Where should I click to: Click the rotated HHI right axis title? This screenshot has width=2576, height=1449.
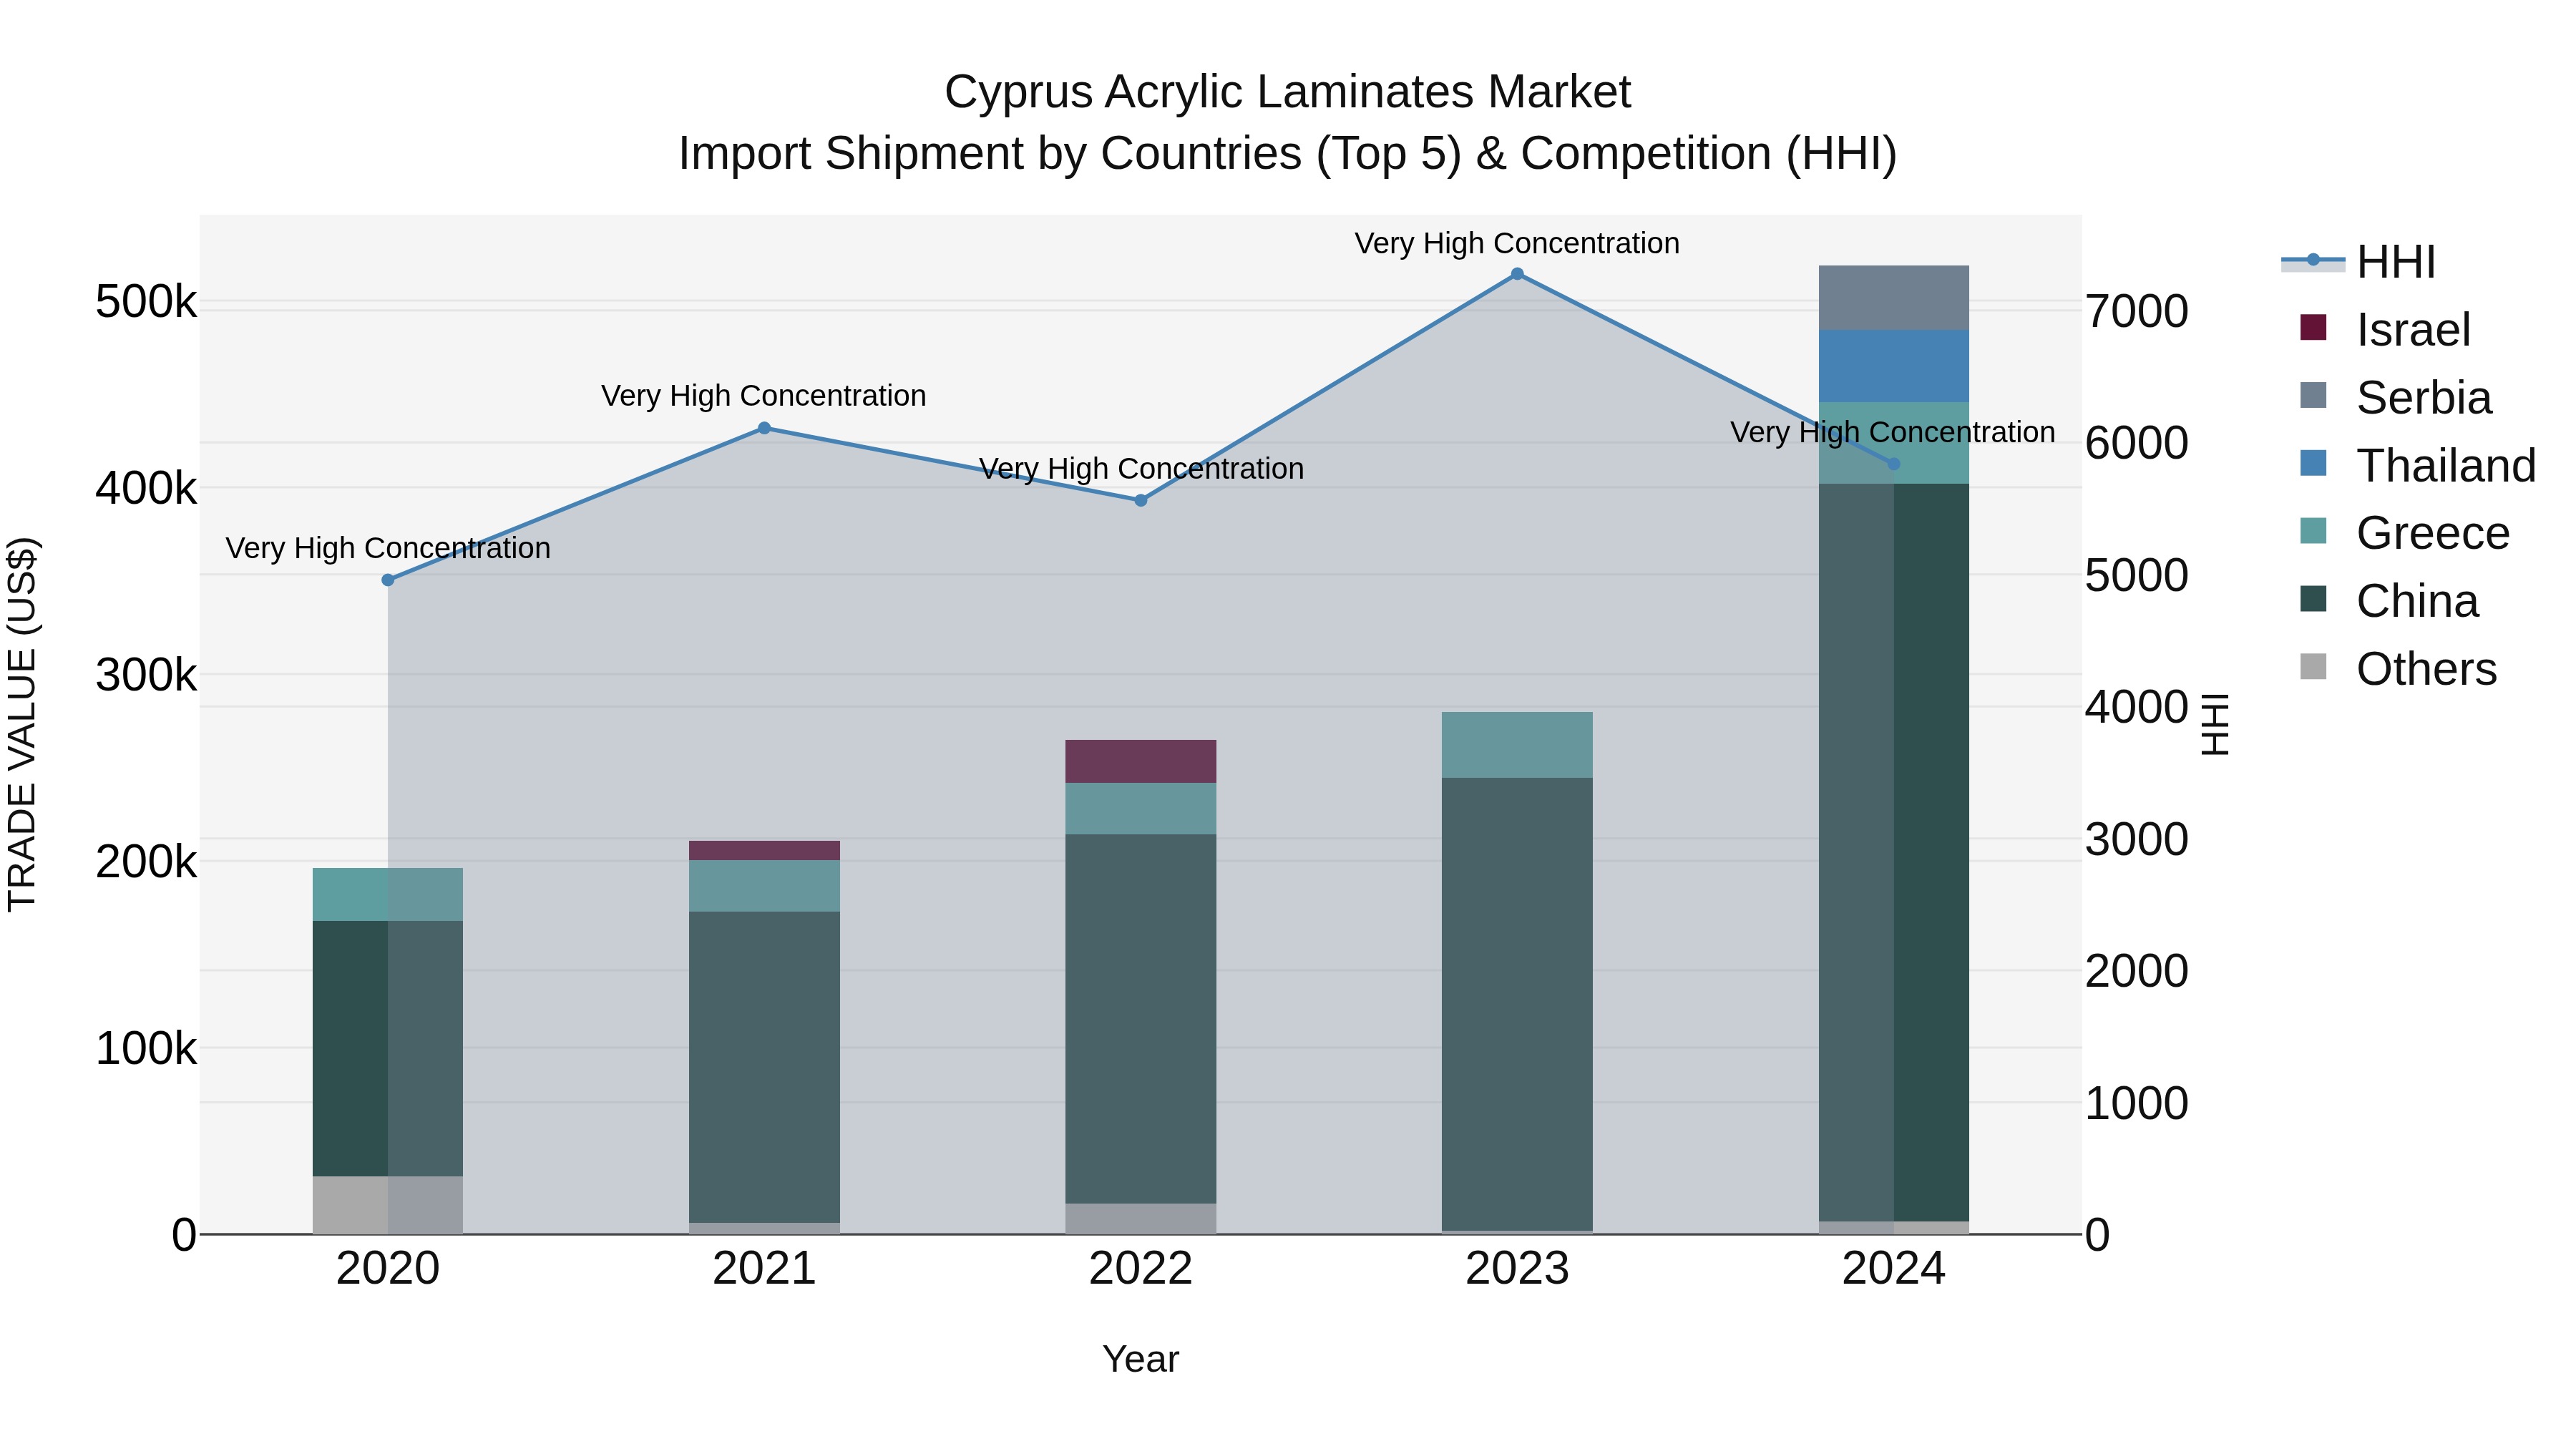click(2215, 724)
